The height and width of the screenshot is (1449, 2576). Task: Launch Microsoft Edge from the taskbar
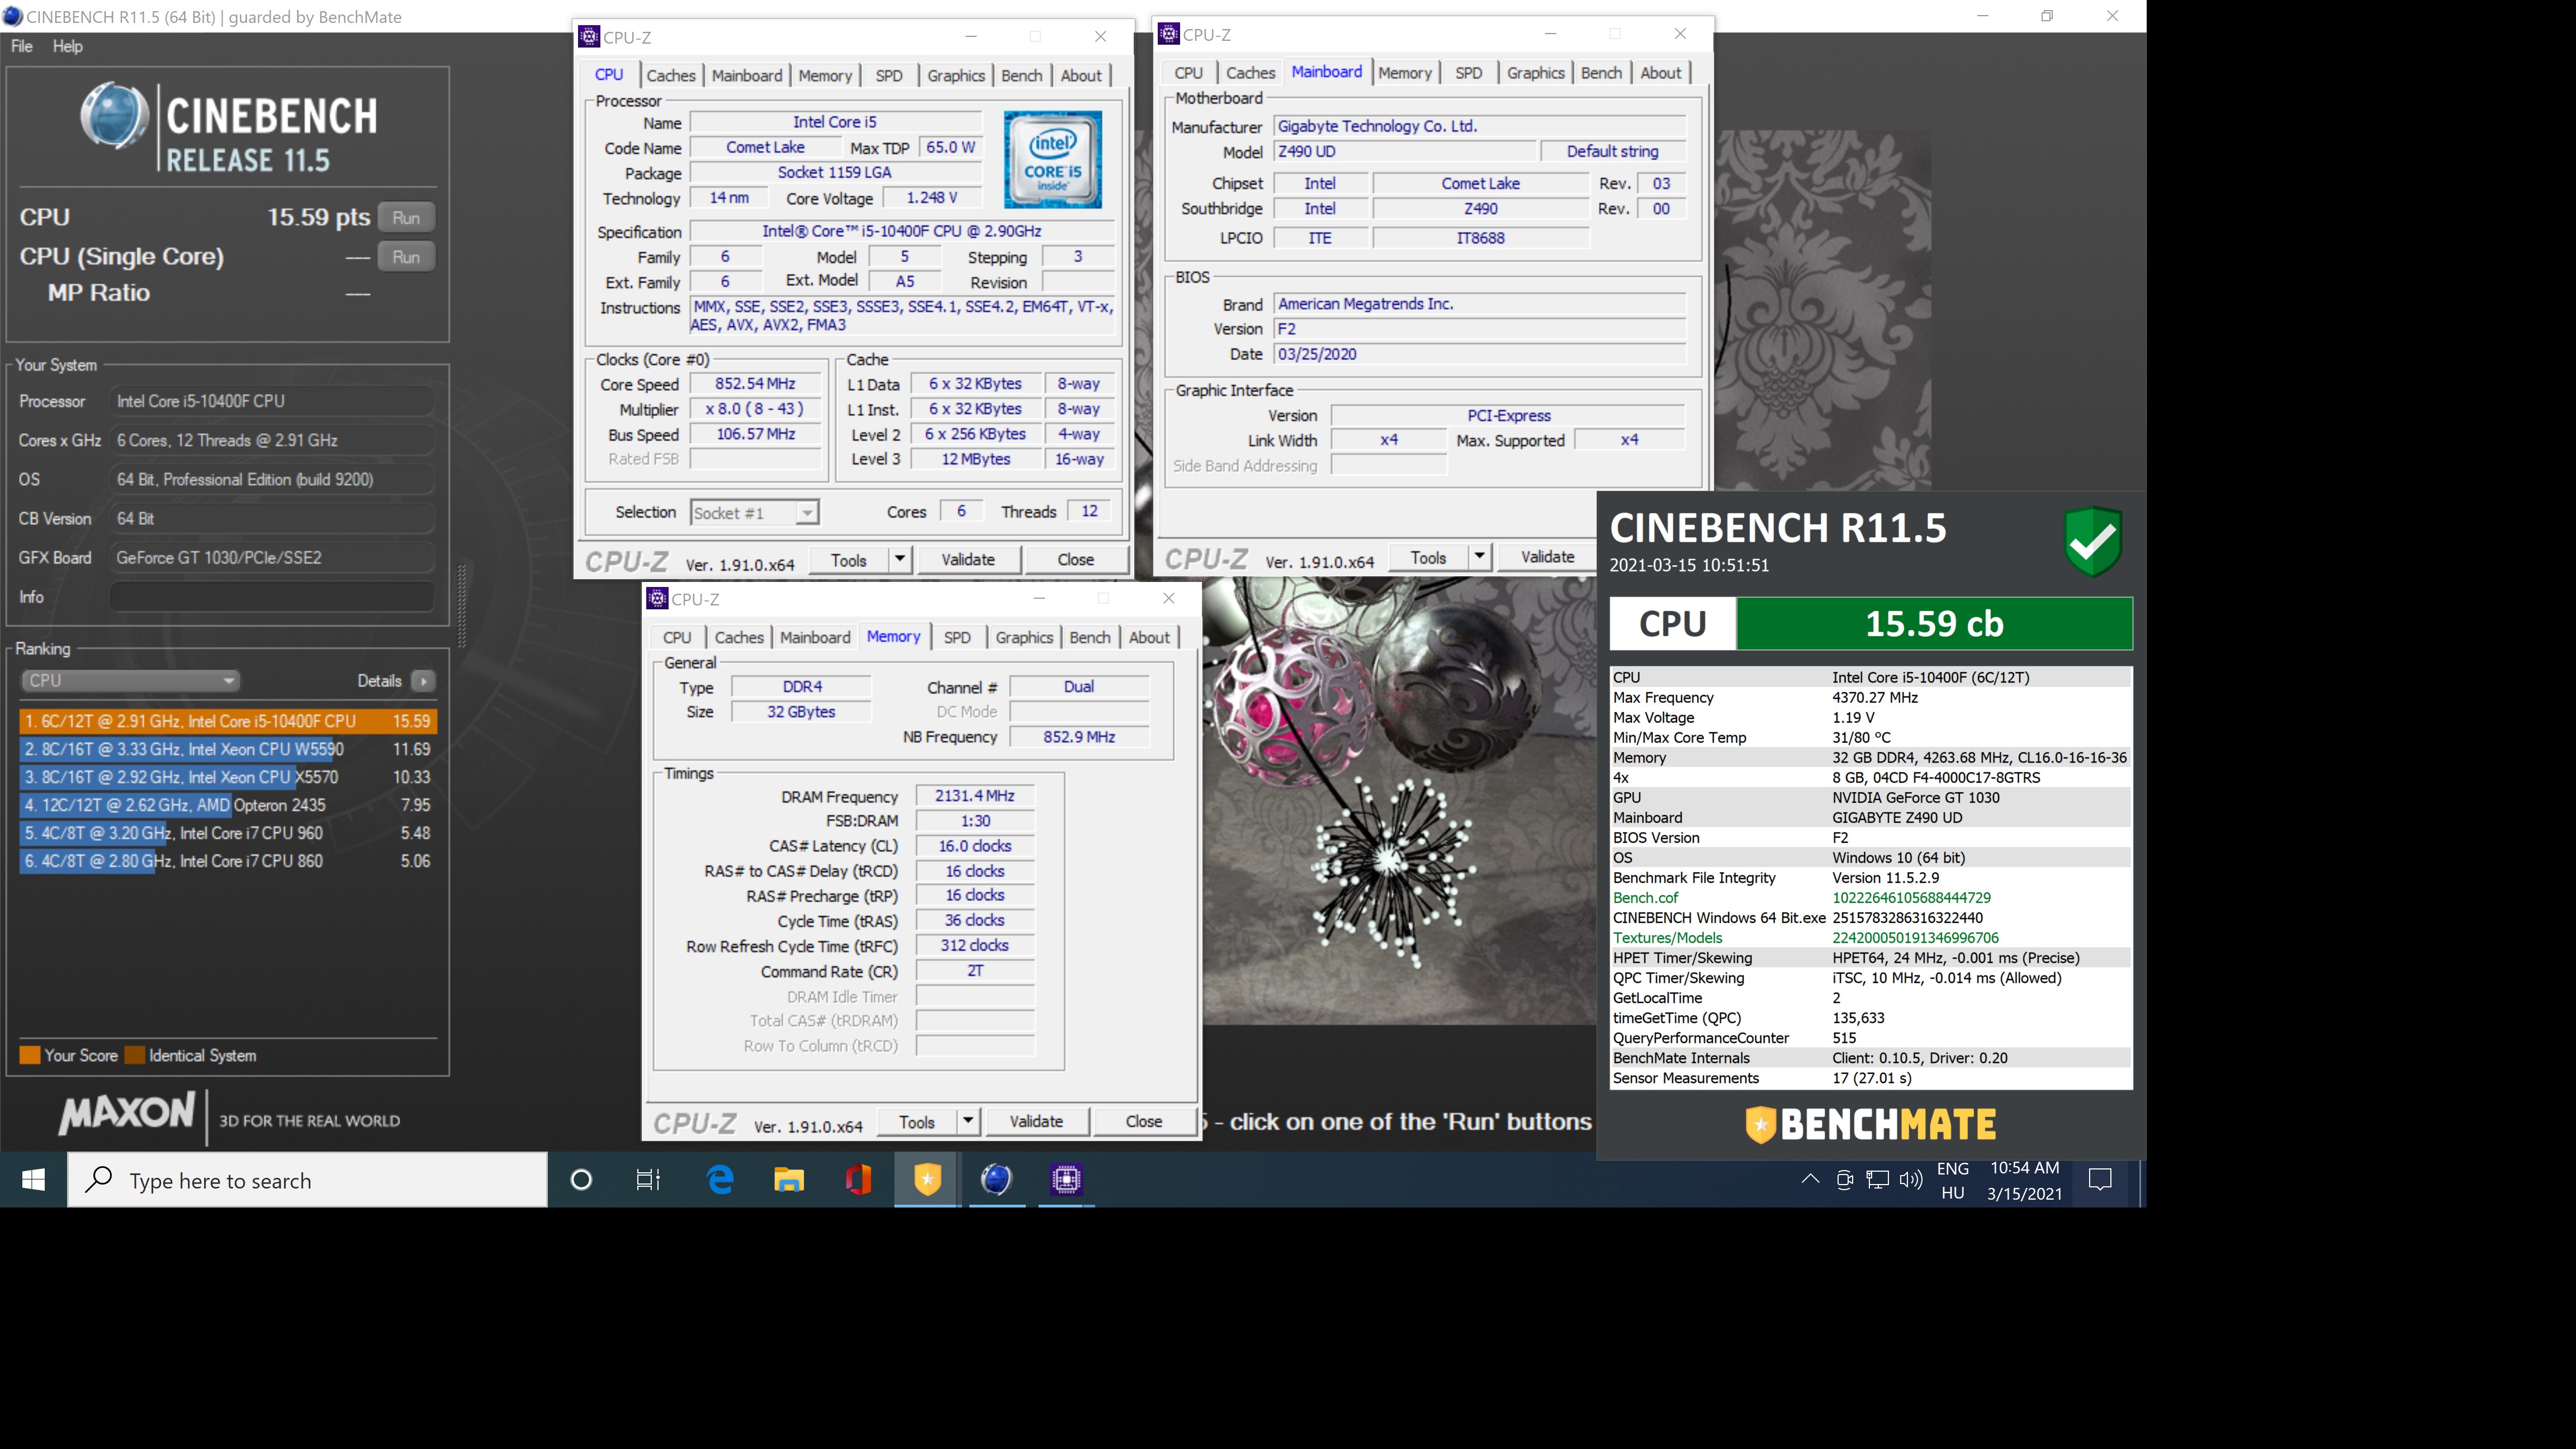[x=720, y=1180]
